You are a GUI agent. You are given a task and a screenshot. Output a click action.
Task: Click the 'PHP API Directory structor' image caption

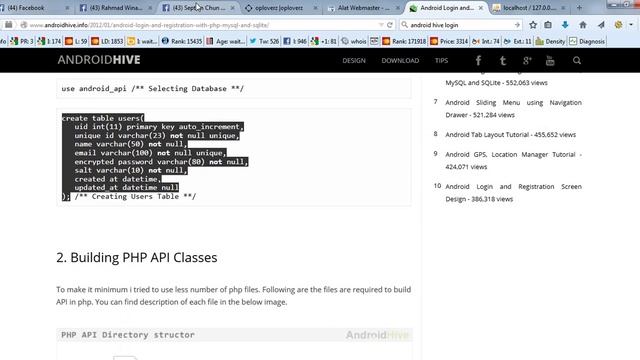pyautogui.click(x=128, y=335)
